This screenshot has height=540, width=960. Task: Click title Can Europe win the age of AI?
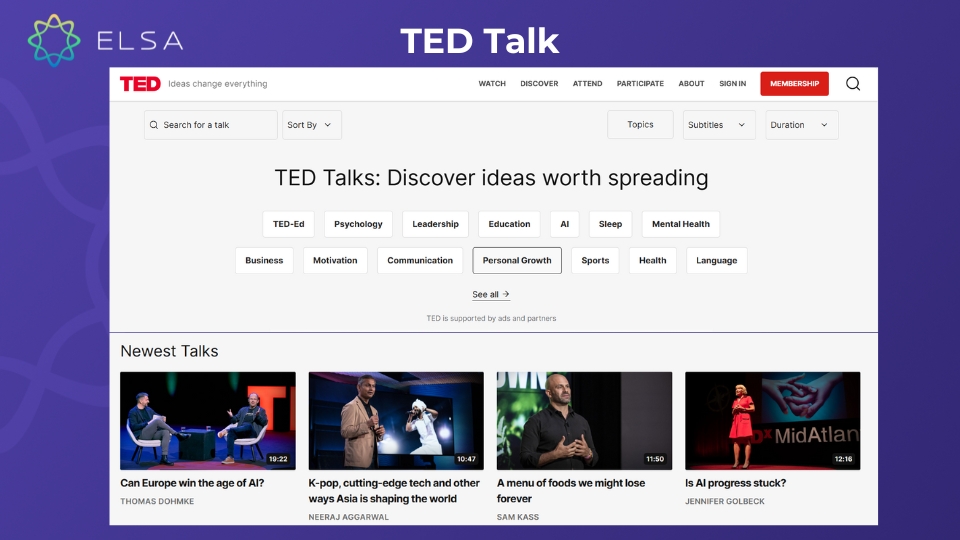(192, 483)
